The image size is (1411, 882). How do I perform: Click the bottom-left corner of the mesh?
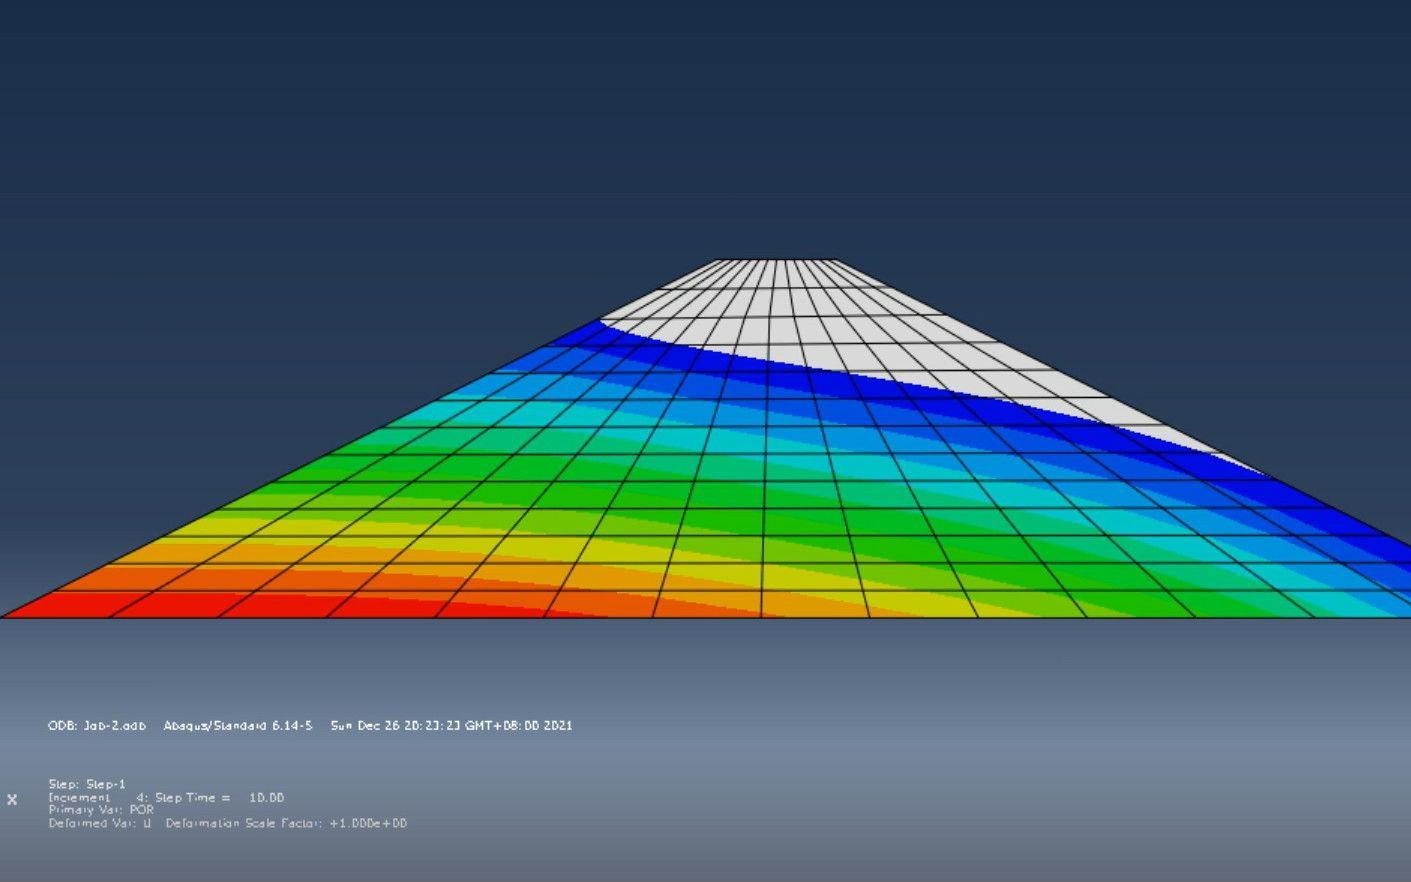[3, 617]
